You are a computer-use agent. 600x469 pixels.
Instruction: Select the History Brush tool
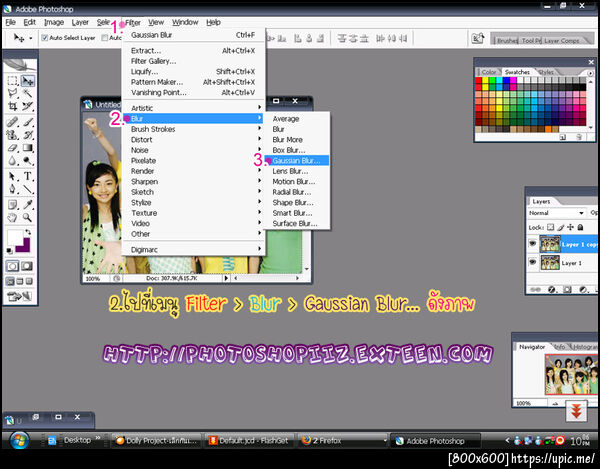pos(27,135)
